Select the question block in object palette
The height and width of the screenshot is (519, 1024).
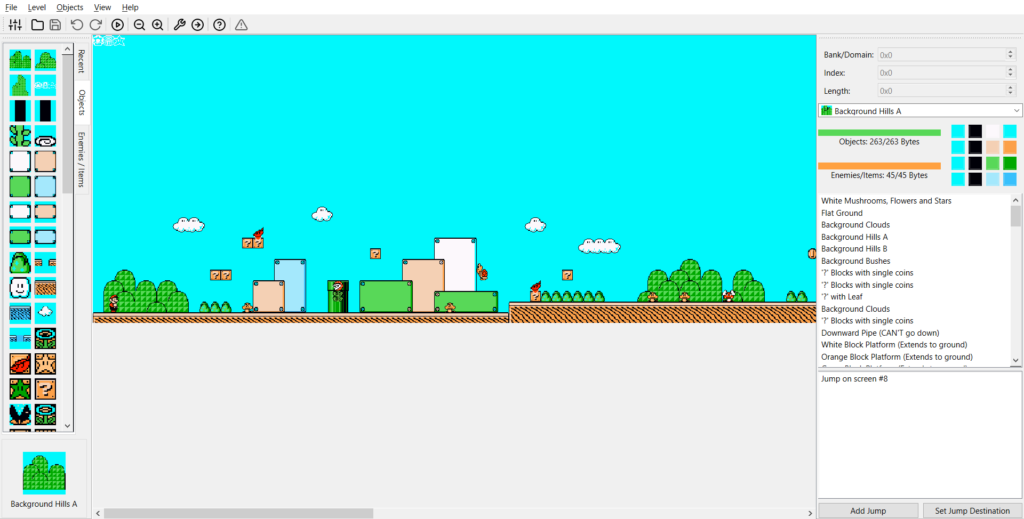tap(46, 389)
